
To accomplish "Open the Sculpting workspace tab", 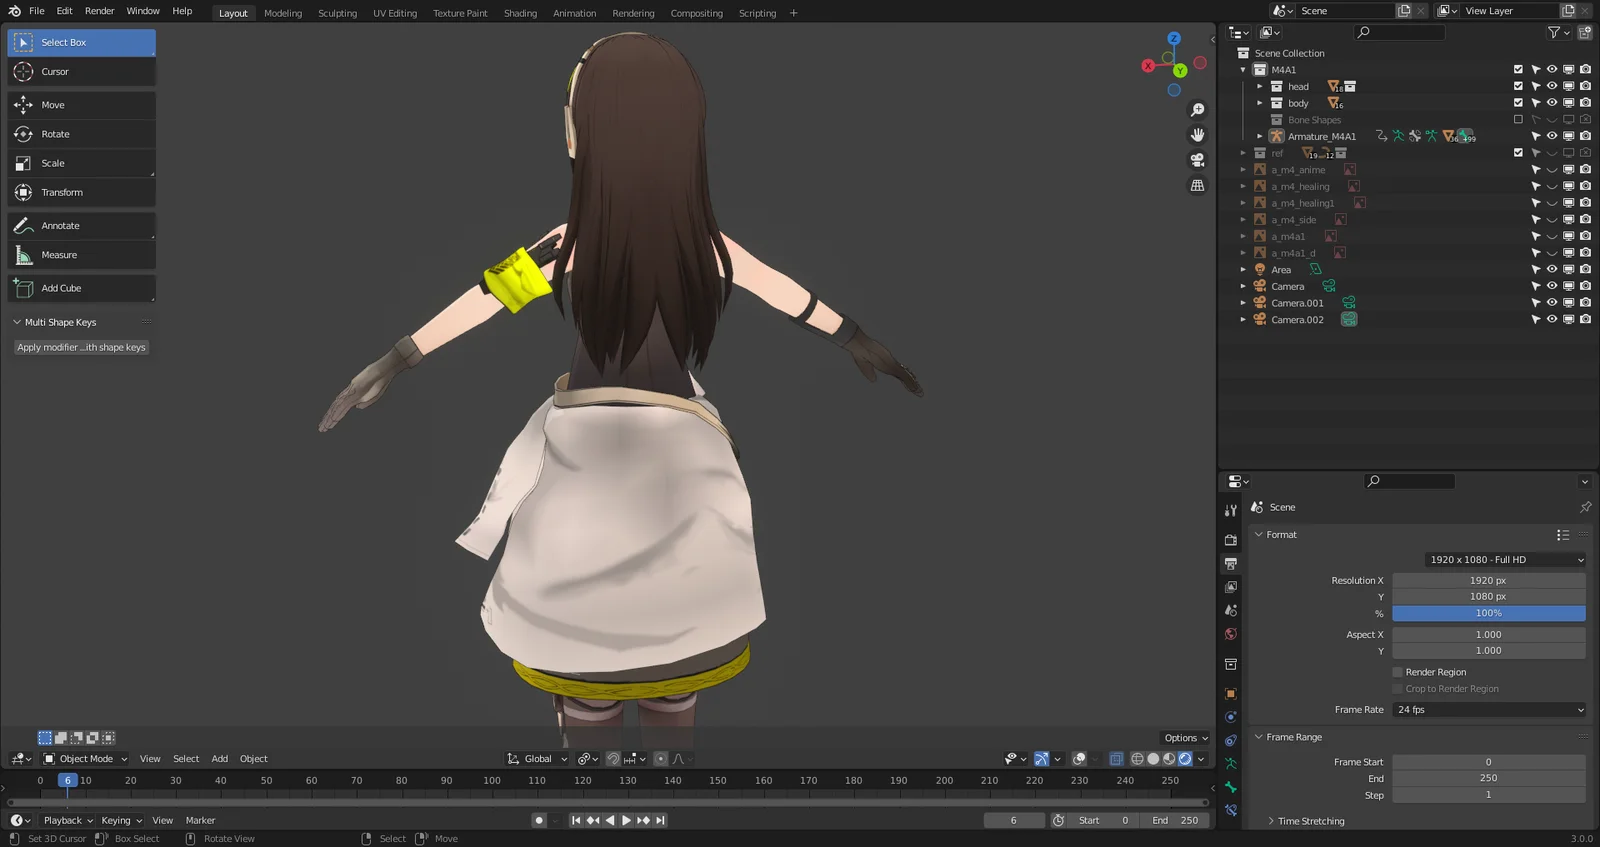I will [x=337, y=13].
